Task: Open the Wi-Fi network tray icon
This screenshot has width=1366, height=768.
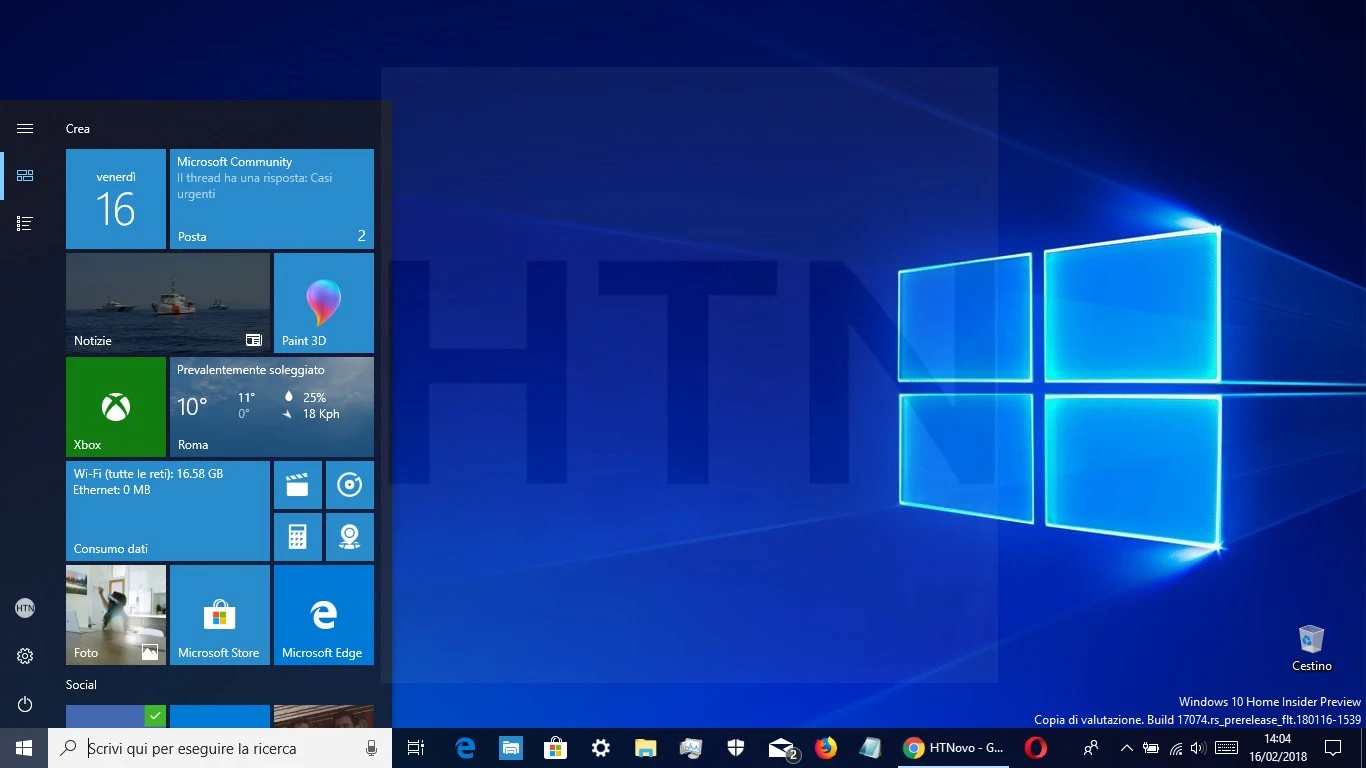Action: click(1176, 748)
